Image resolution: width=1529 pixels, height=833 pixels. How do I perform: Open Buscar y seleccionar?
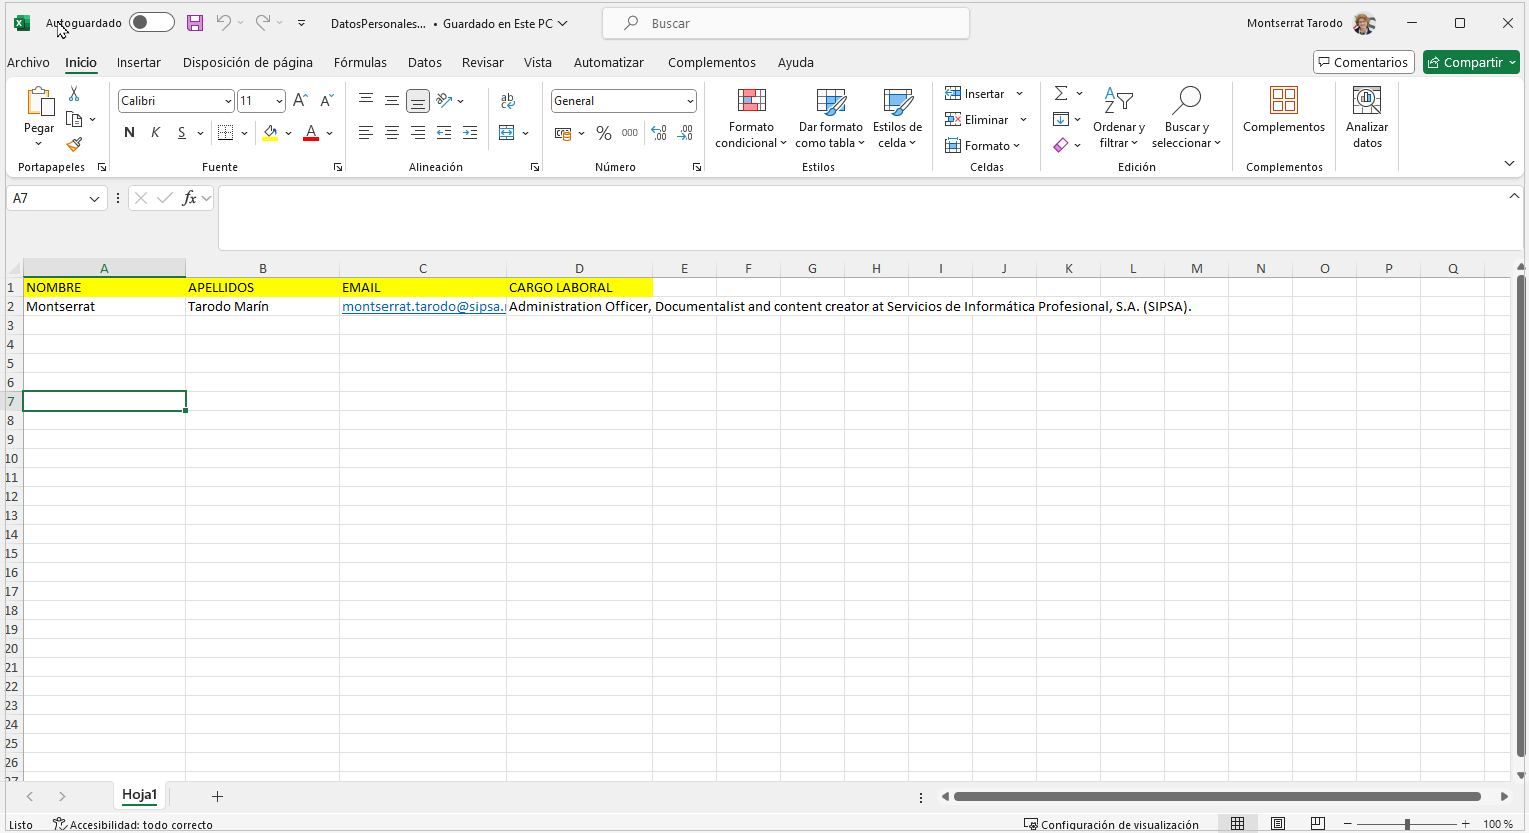[1186, 118]
